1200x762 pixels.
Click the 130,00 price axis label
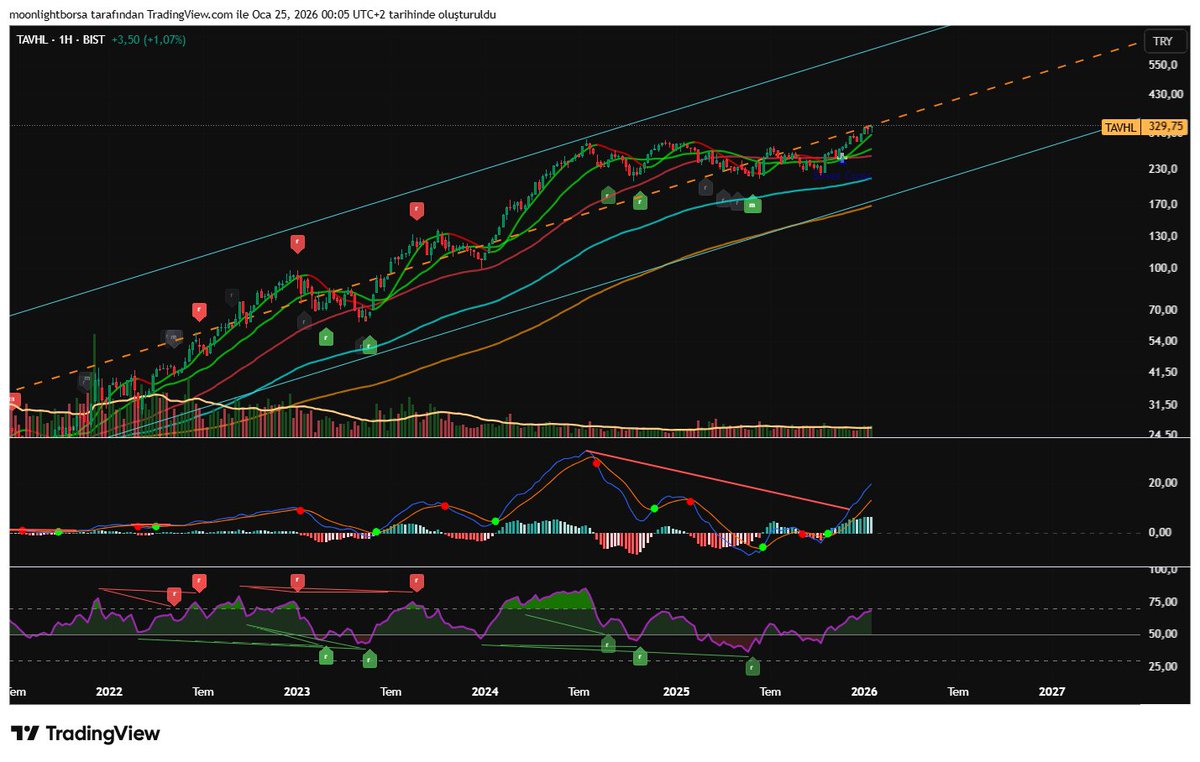point(1163,237)
